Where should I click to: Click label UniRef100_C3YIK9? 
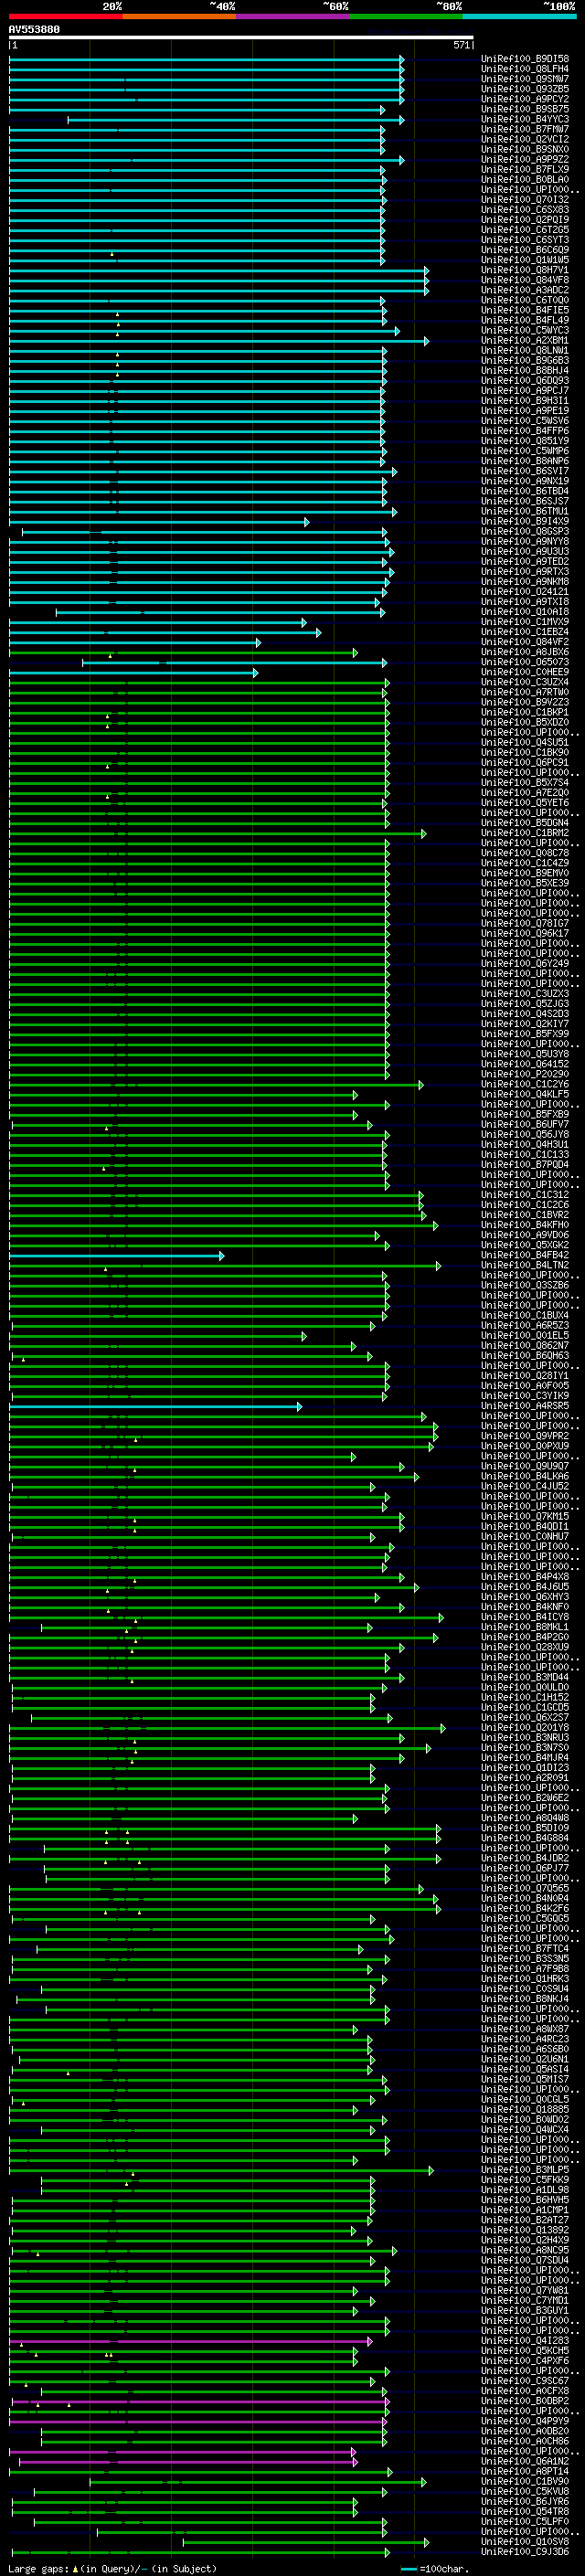525,1396
